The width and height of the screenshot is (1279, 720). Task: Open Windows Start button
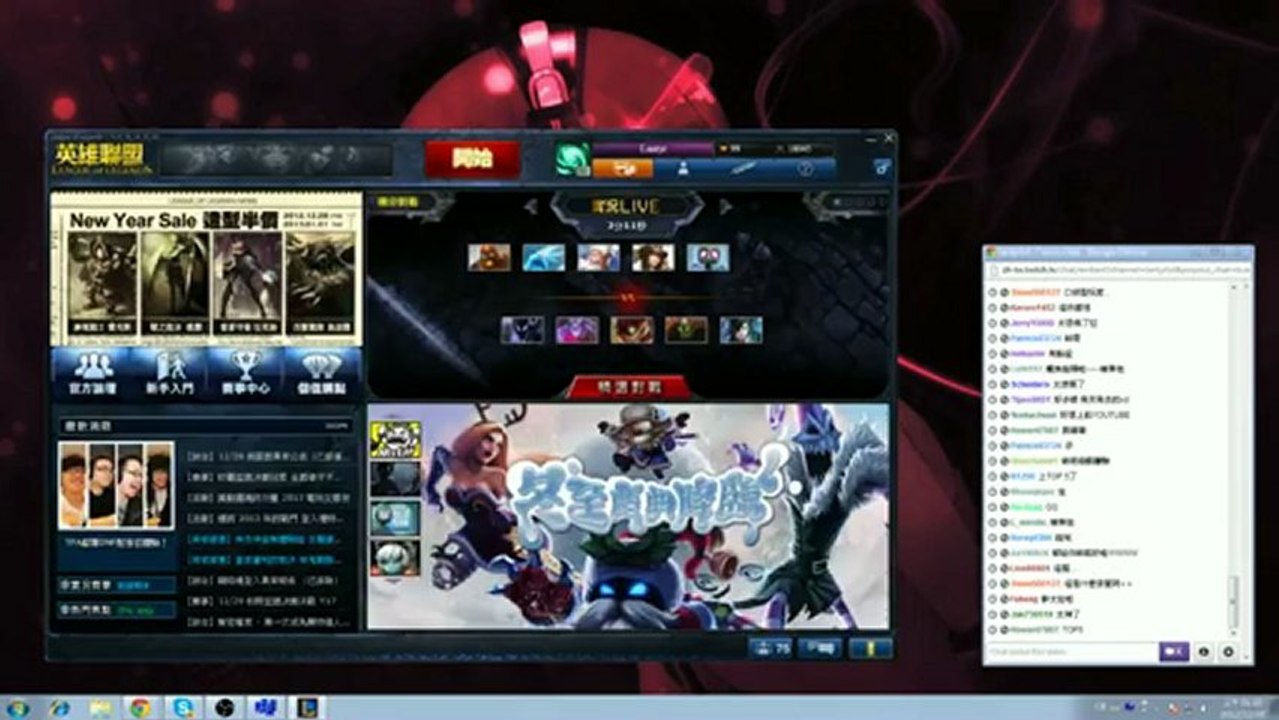18,708
